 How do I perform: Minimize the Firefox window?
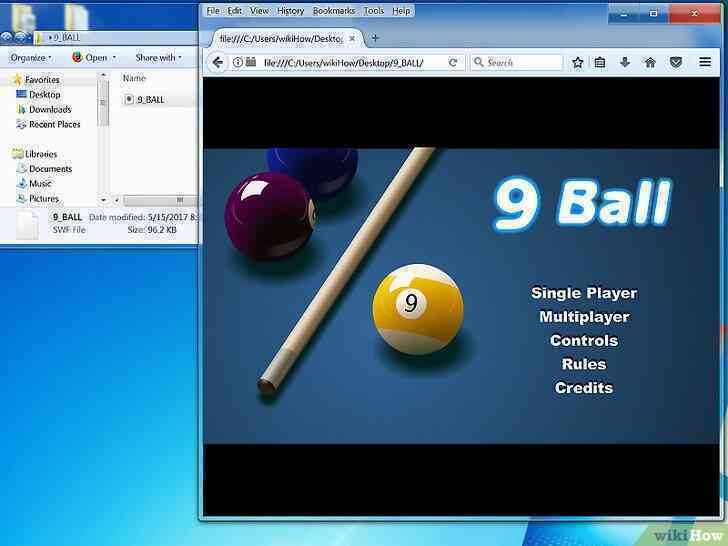624,14
